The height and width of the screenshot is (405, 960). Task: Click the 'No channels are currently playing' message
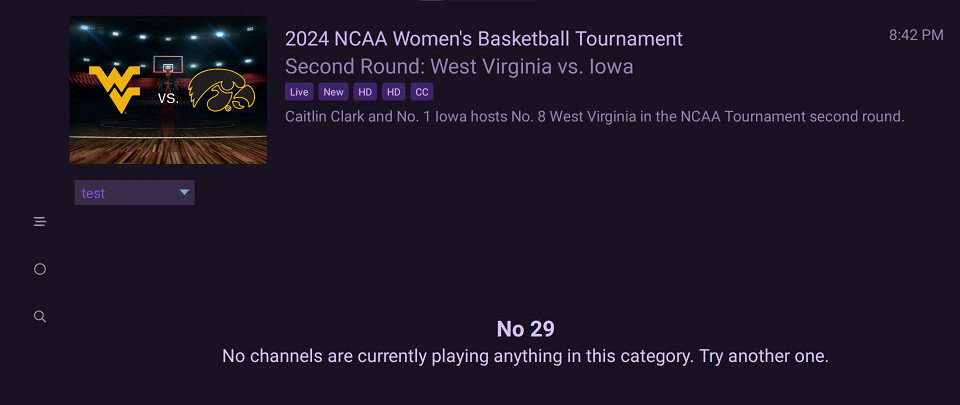[525, 356]
